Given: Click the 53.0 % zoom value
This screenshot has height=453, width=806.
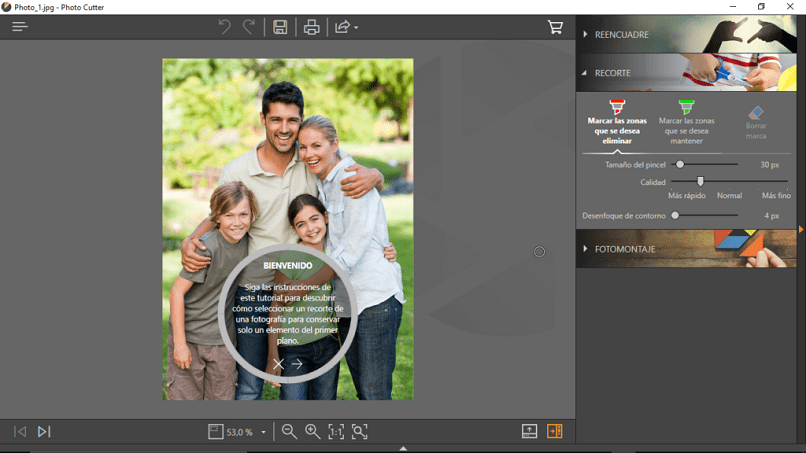Looking at the screenshot, I should [x=240, y=432].
